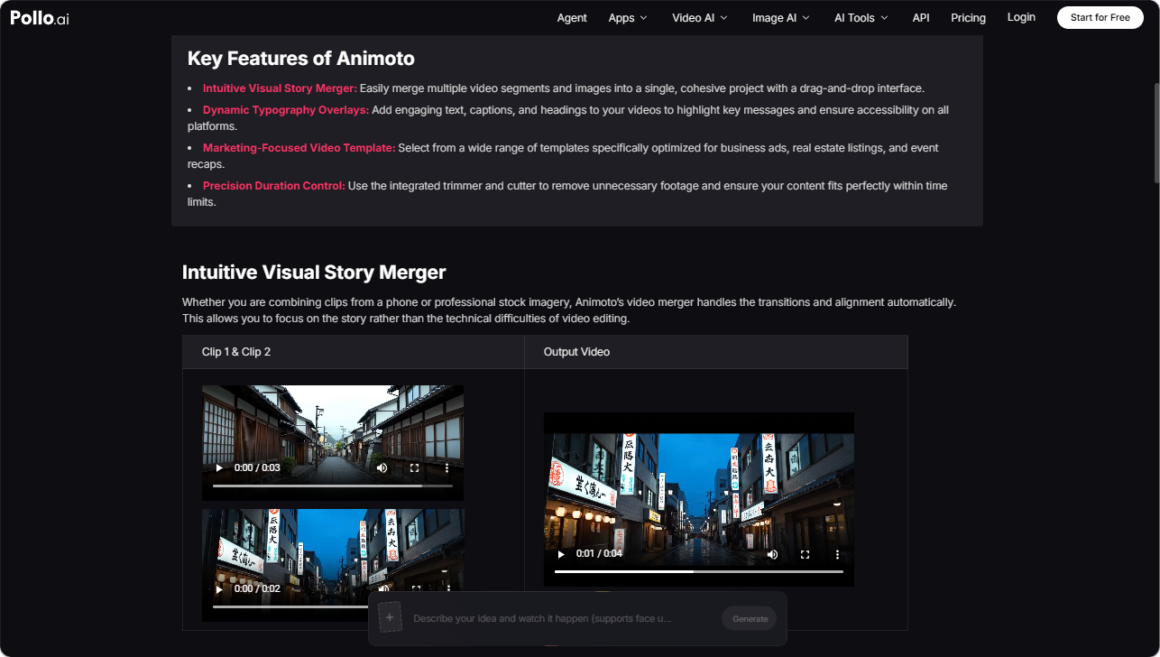This screenshot has width=1160, height=657.
Task: Click the page's vertical scrollbar
Action: click(1156, 133)
